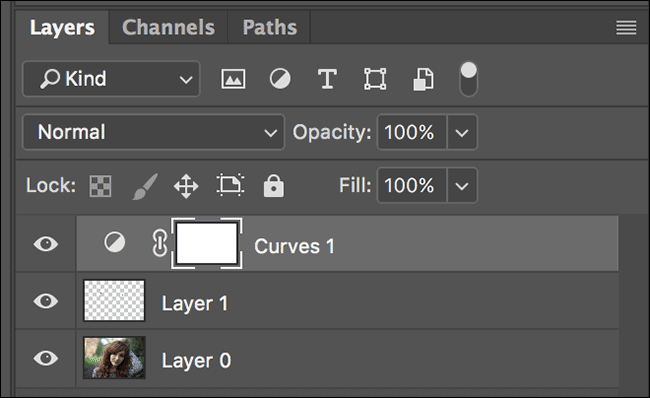Hide the Curves 1 layer
This screenshot has height=398, width=650.
pyautogui.click(x=46, y=244)
